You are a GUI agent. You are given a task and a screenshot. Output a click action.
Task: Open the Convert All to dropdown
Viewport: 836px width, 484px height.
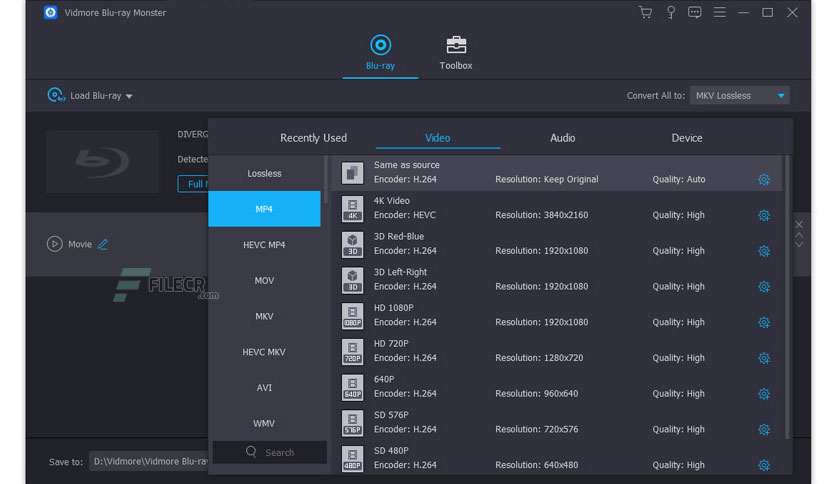[739, 96]
